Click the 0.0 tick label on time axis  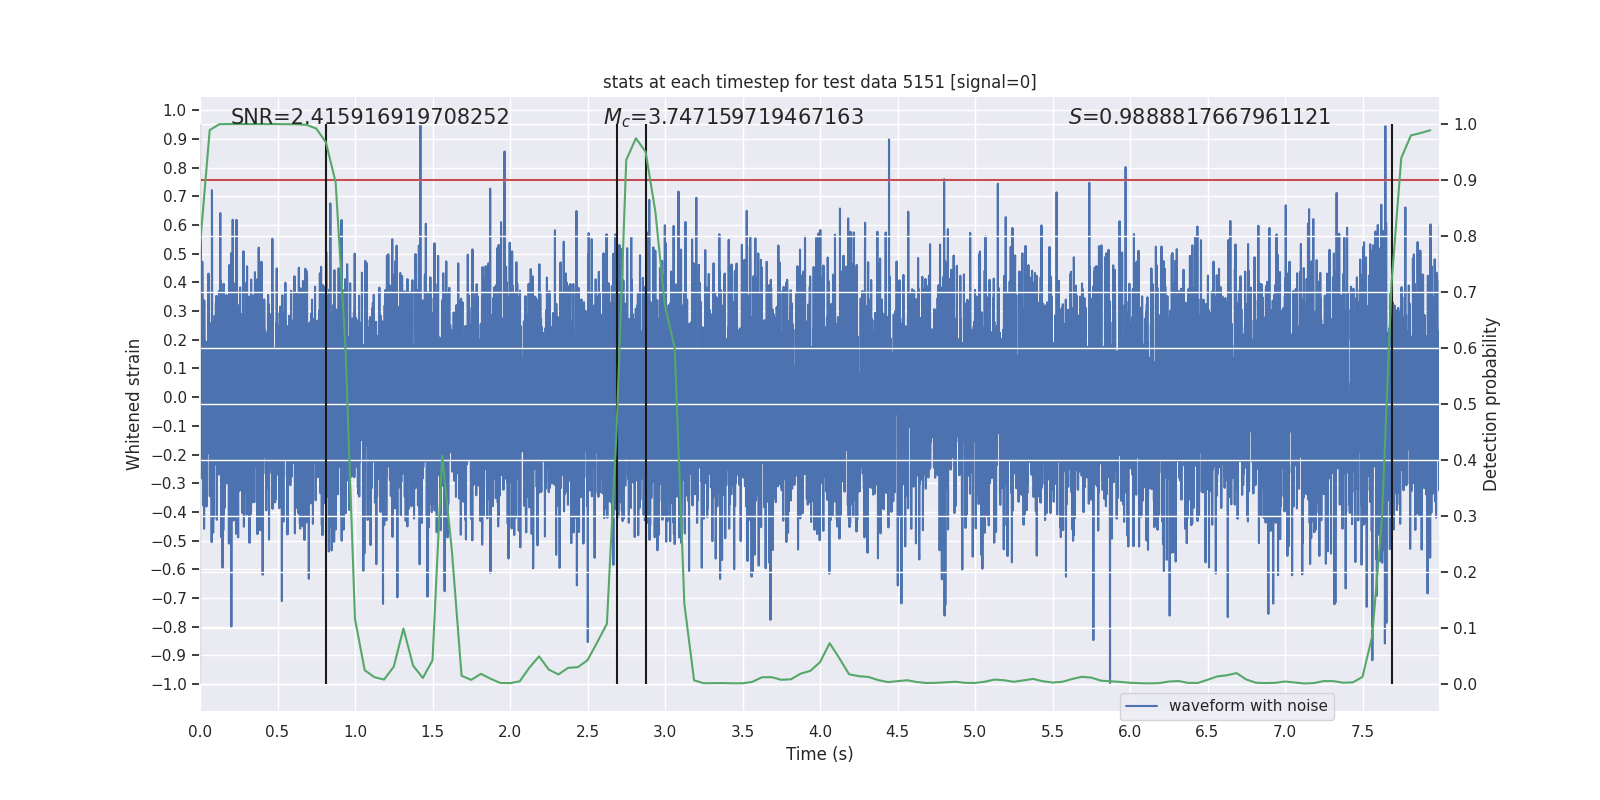[200, 731]
